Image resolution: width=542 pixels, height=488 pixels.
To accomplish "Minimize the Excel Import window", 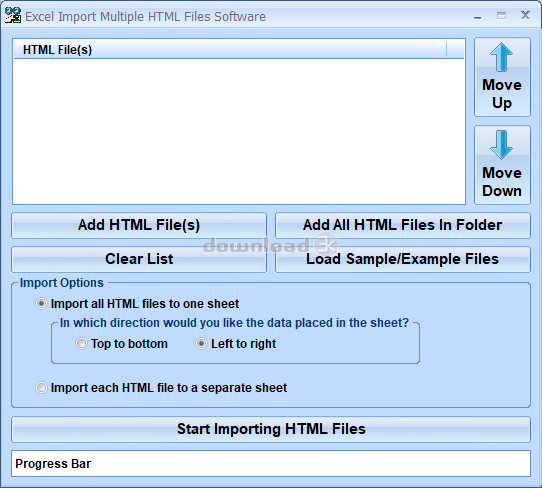I will [478, 16].
